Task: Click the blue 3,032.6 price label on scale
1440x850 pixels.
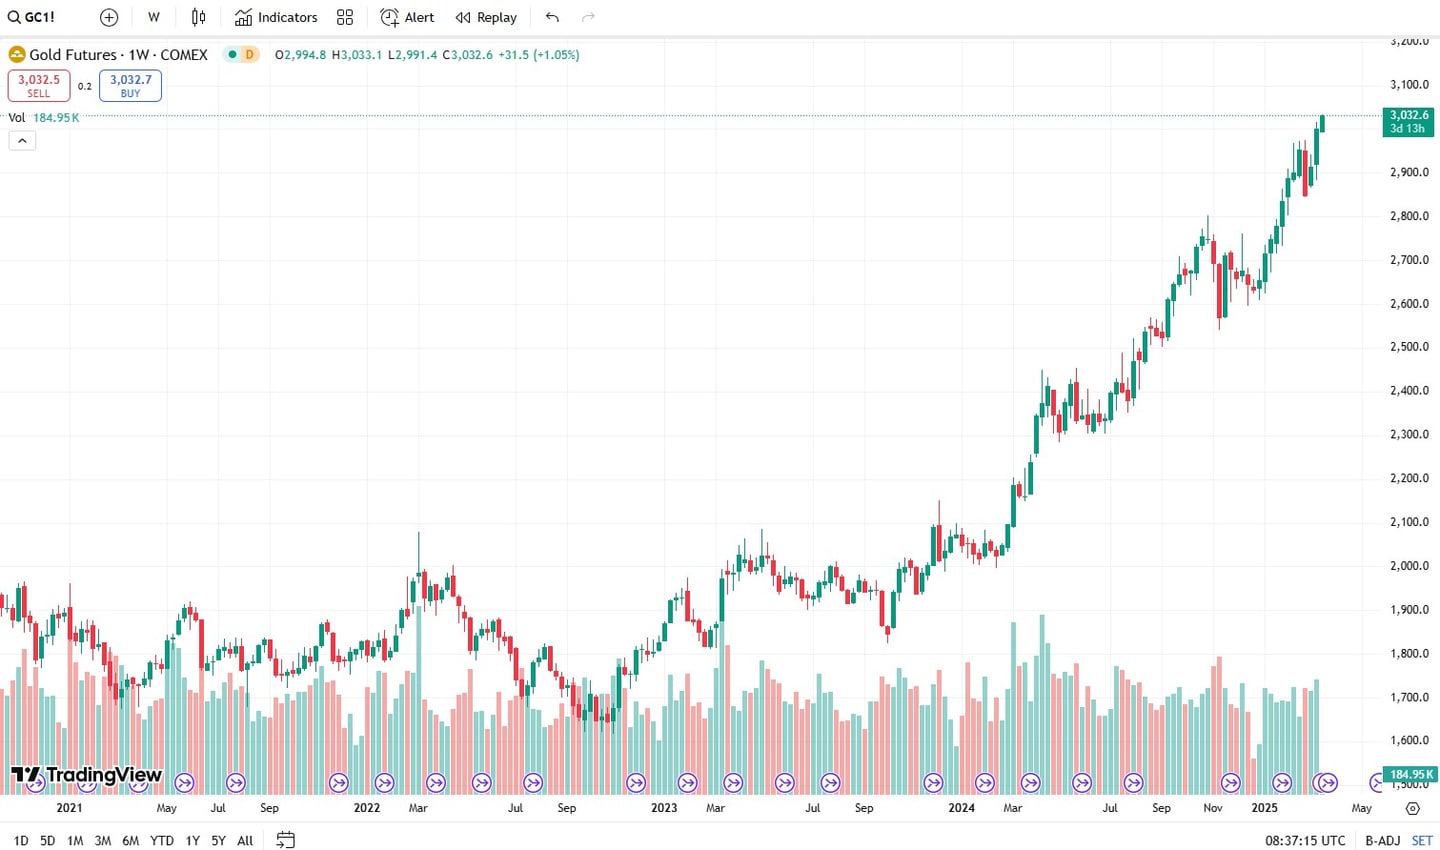Action: pyautogui.click(x=1407, y=120)
